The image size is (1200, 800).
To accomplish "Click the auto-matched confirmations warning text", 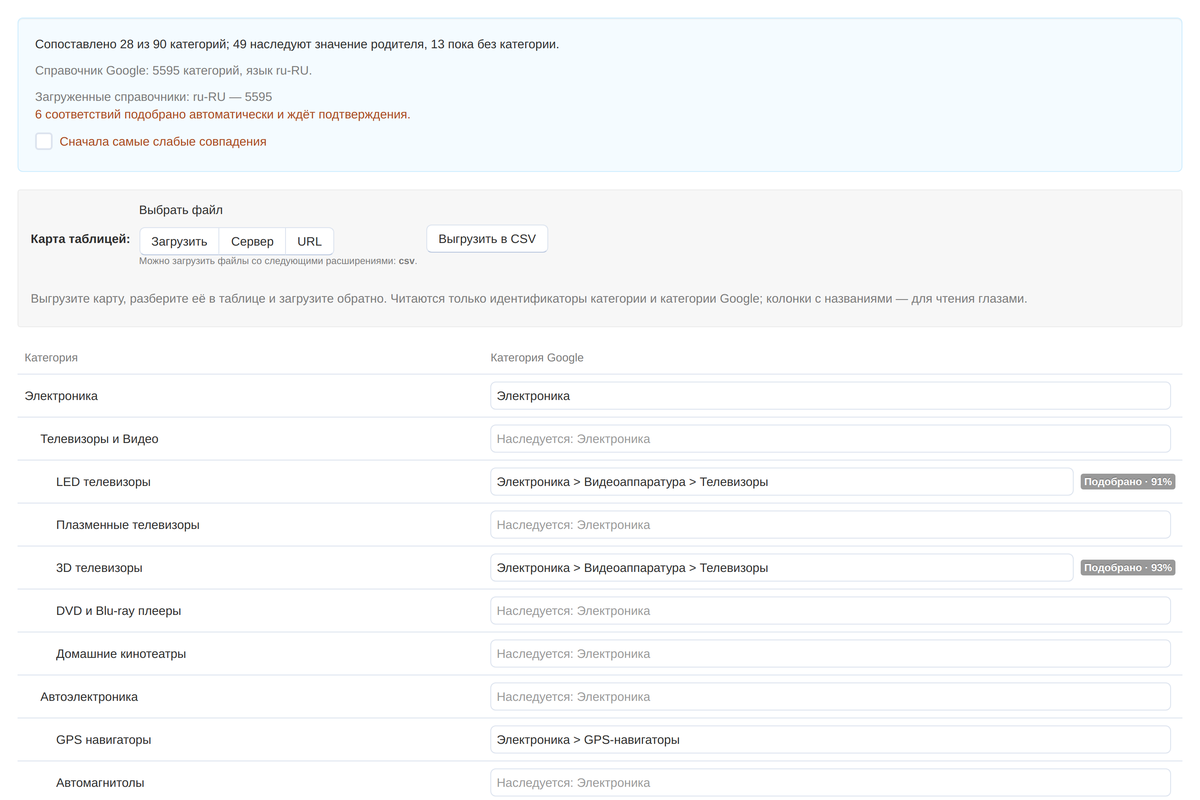I will click(x=222, y=114).
